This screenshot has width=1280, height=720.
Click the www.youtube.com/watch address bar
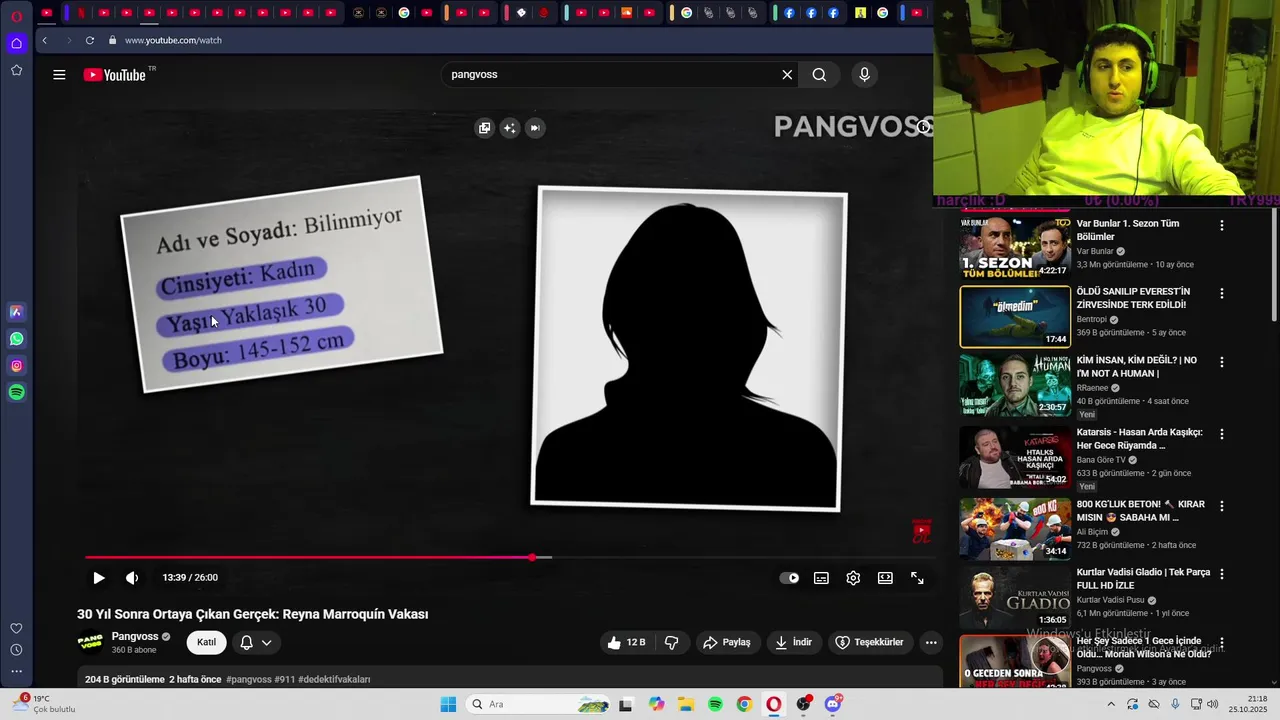tap(173, 40)
